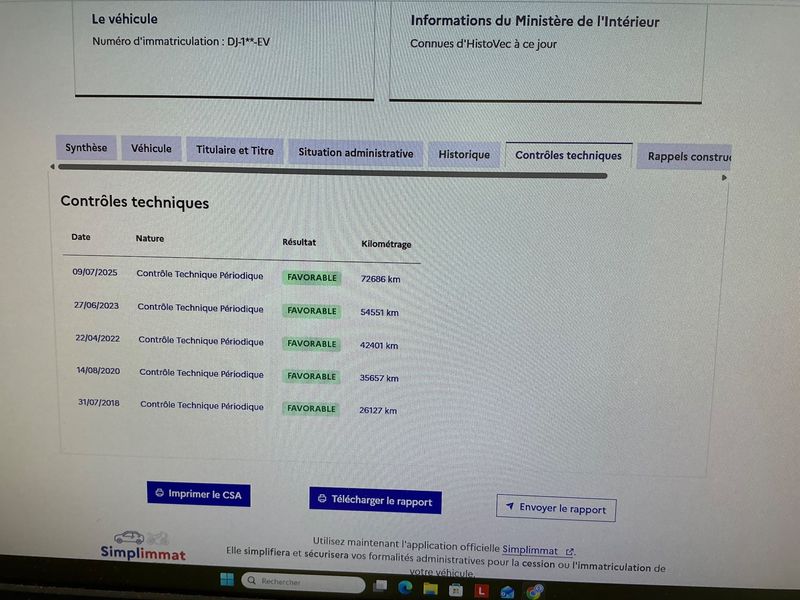Image resolution: width=800 pixels, height=600 pixels.
Task: Click the Kilométrage column header
Action: pos(386,244)
